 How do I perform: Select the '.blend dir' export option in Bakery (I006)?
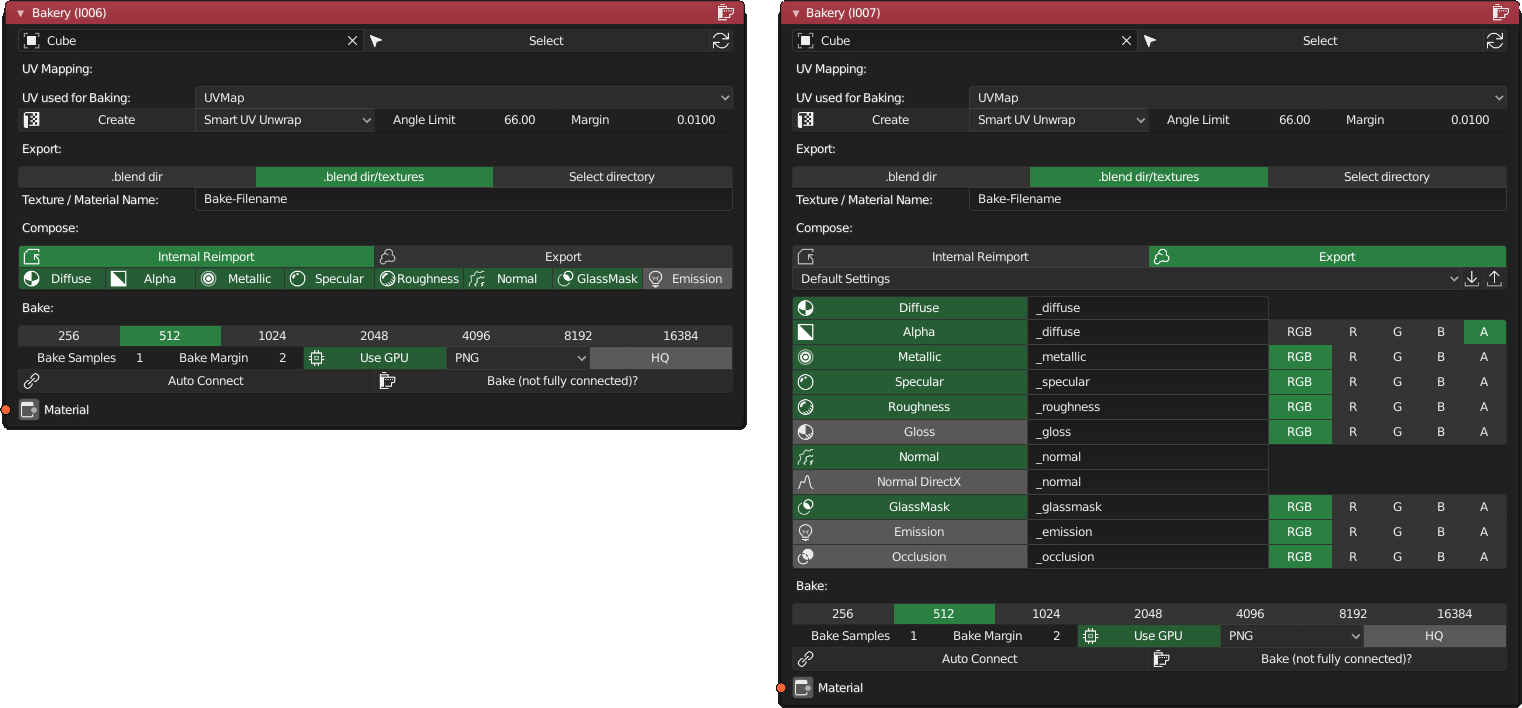[137, 177]
